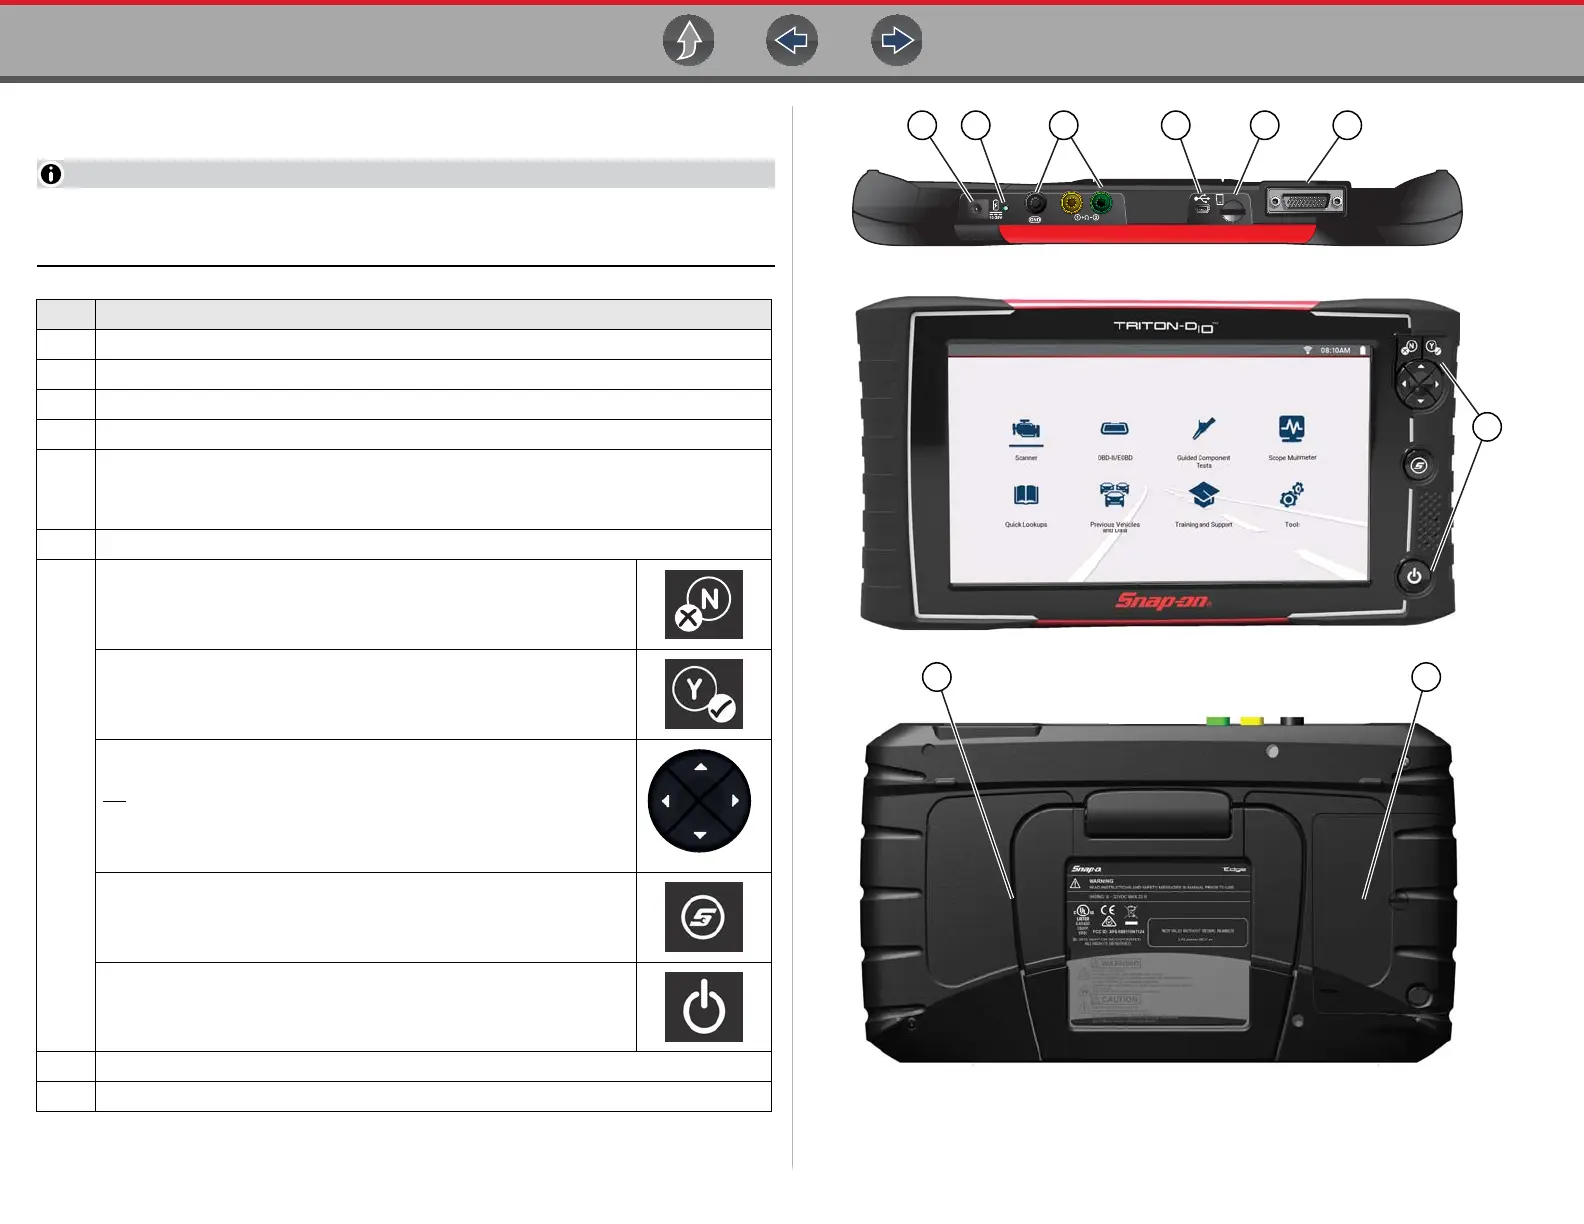1584x1224 pixels.
Task: Click the directional pad icon in the table
Action: click(700, 801)
